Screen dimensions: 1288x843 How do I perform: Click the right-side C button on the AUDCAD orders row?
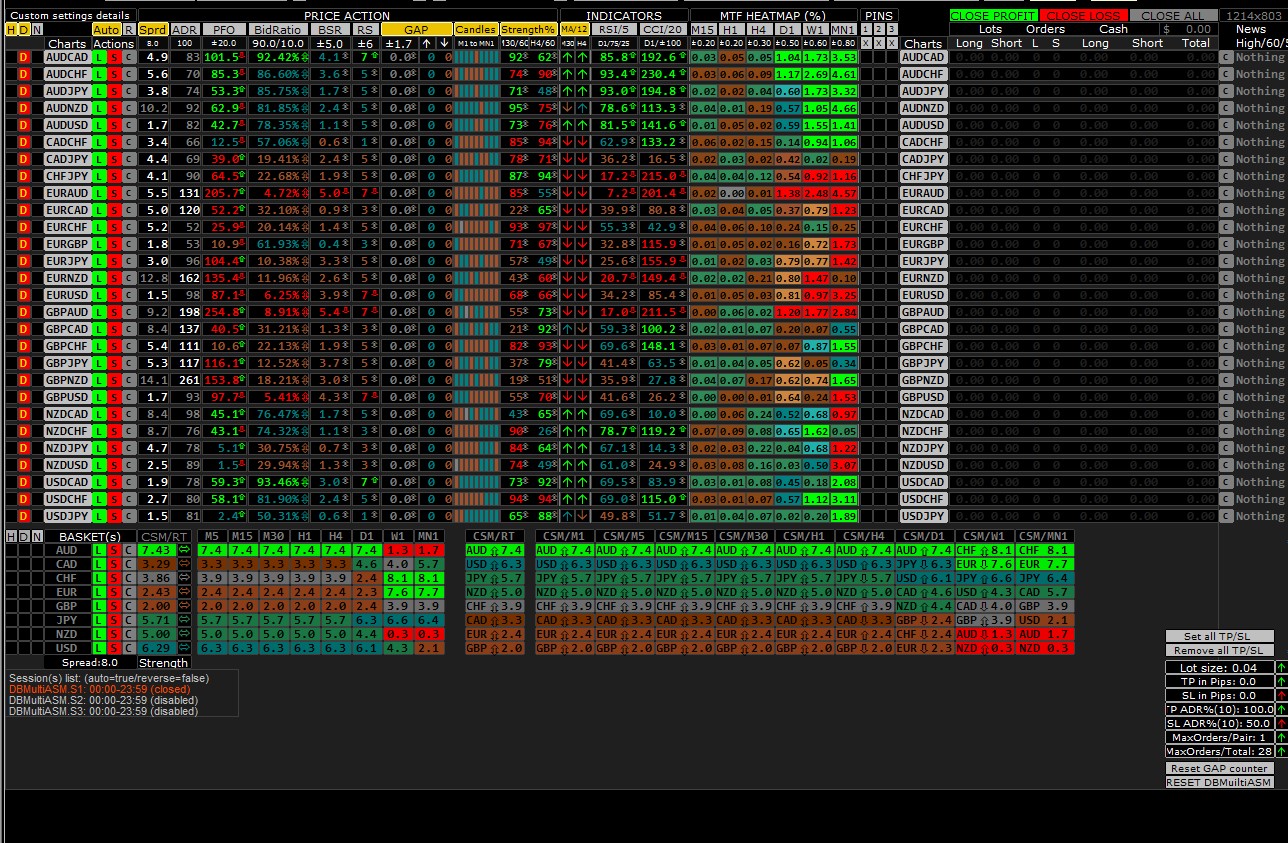(1226, 57)
